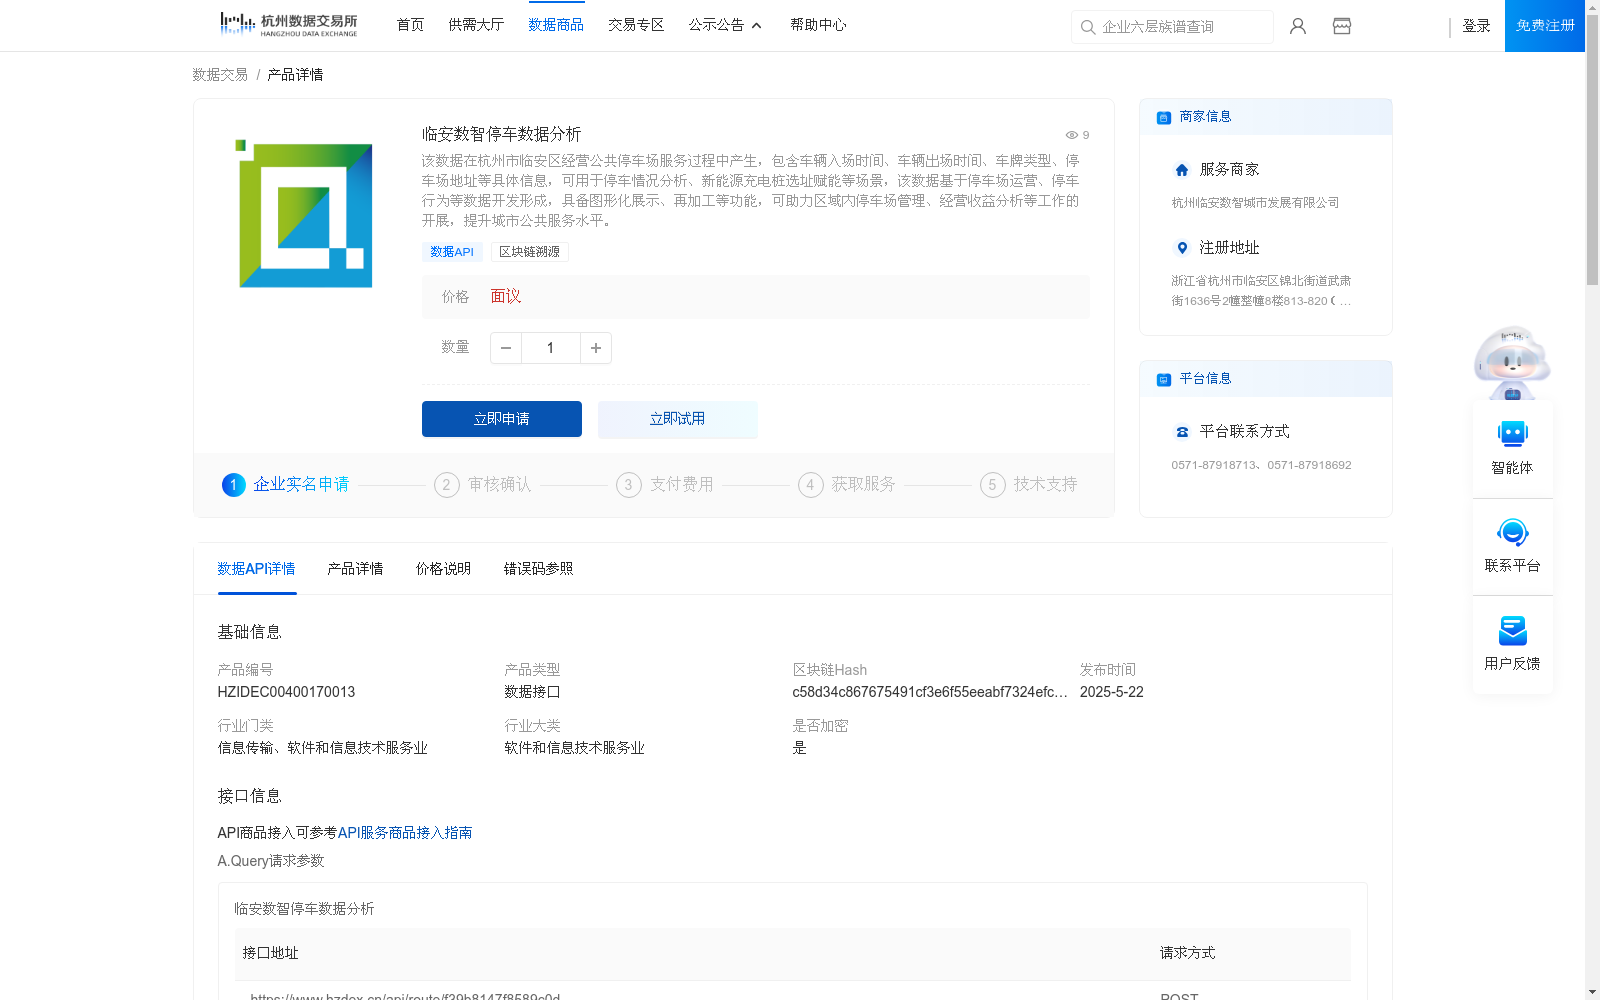This screenshot has height=1000, width=1600.
Task: Click 数据交易 breadcrumb link
Action: [x=220, y=75]
